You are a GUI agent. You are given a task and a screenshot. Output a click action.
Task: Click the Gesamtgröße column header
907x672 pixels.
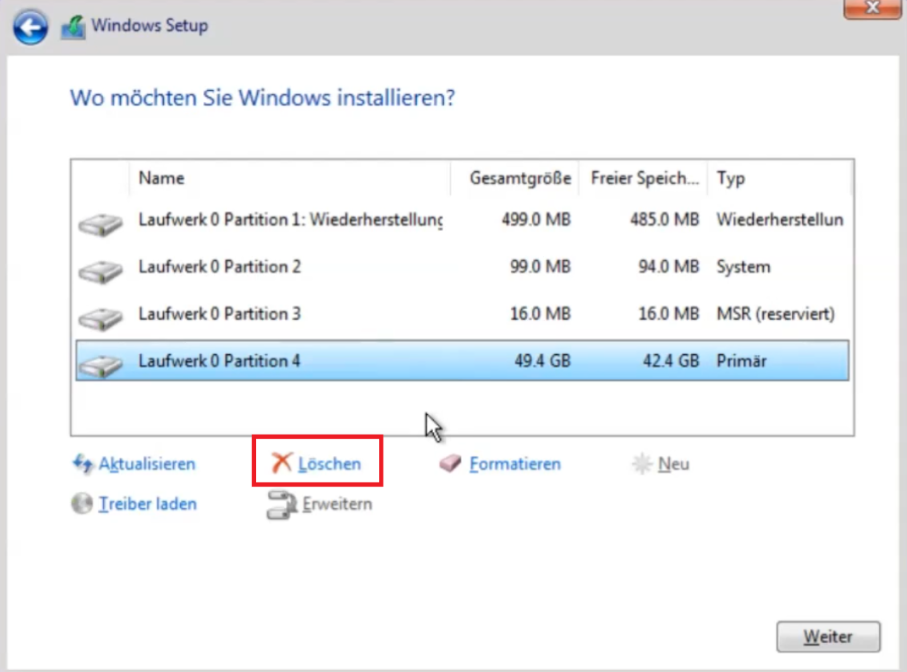[x=521, y=178]
